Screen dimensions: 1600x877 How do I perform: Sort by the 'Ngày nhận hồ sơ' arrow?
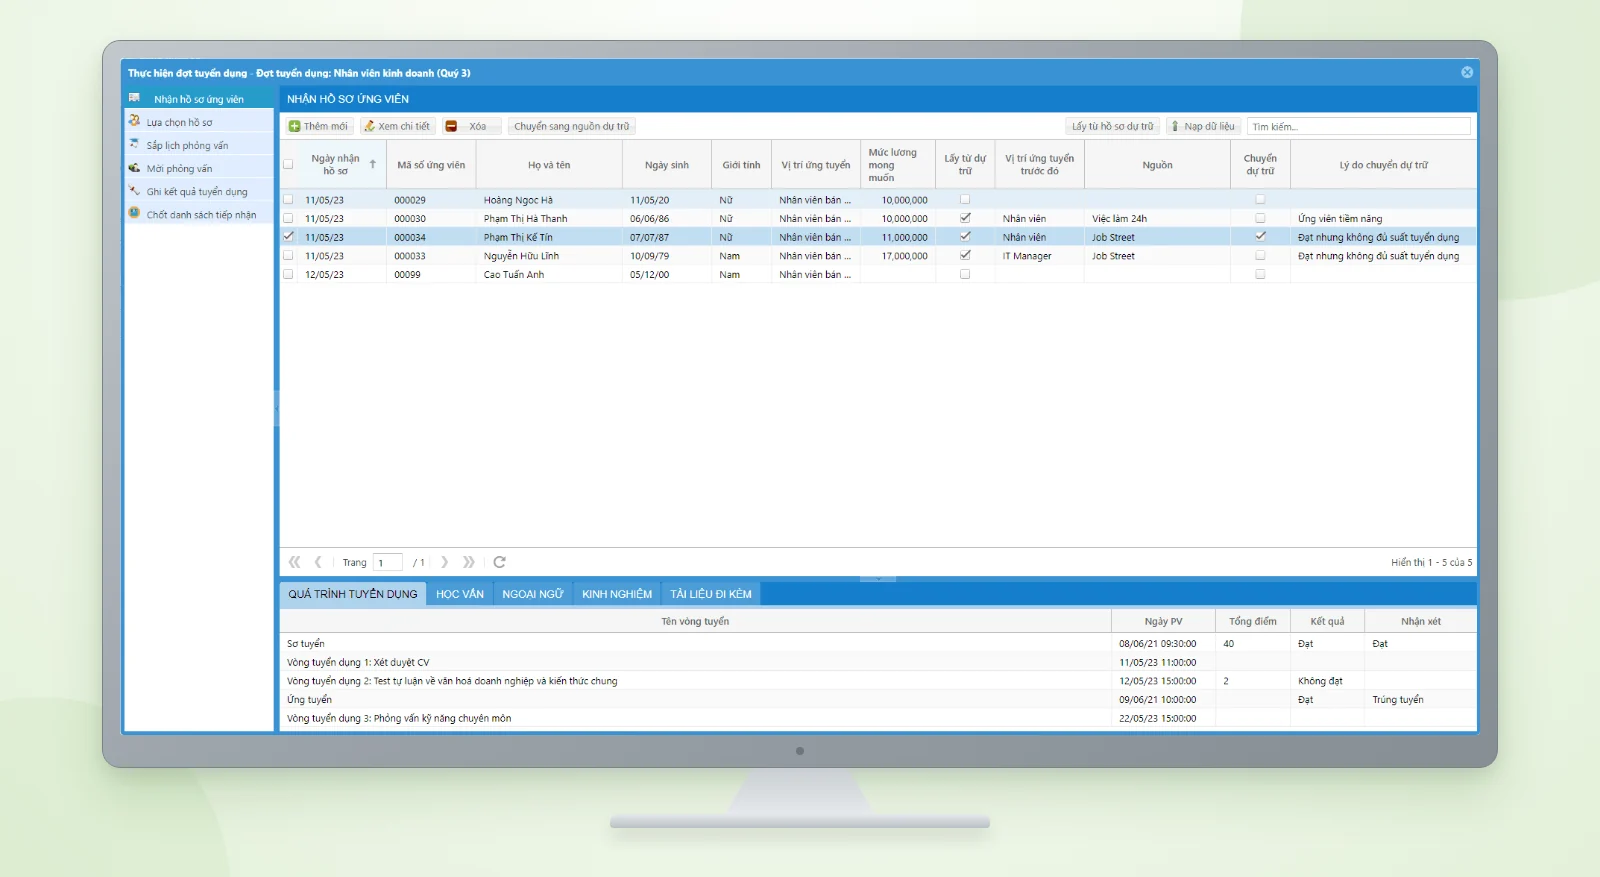click(x=372, y=164)
